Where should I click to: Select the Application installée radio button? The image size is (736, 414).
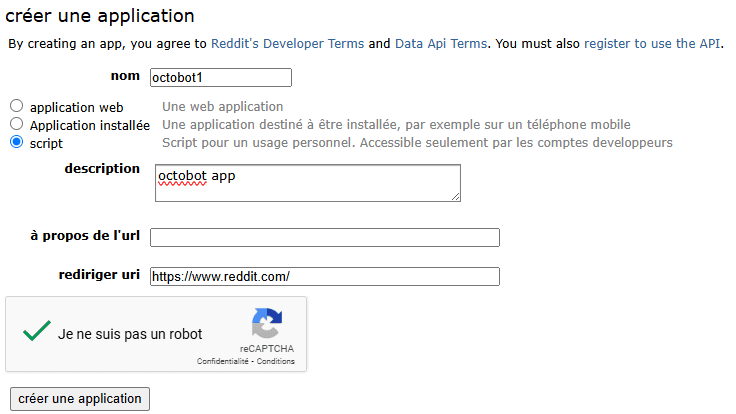pyautogui.click(x=16, y=124)
